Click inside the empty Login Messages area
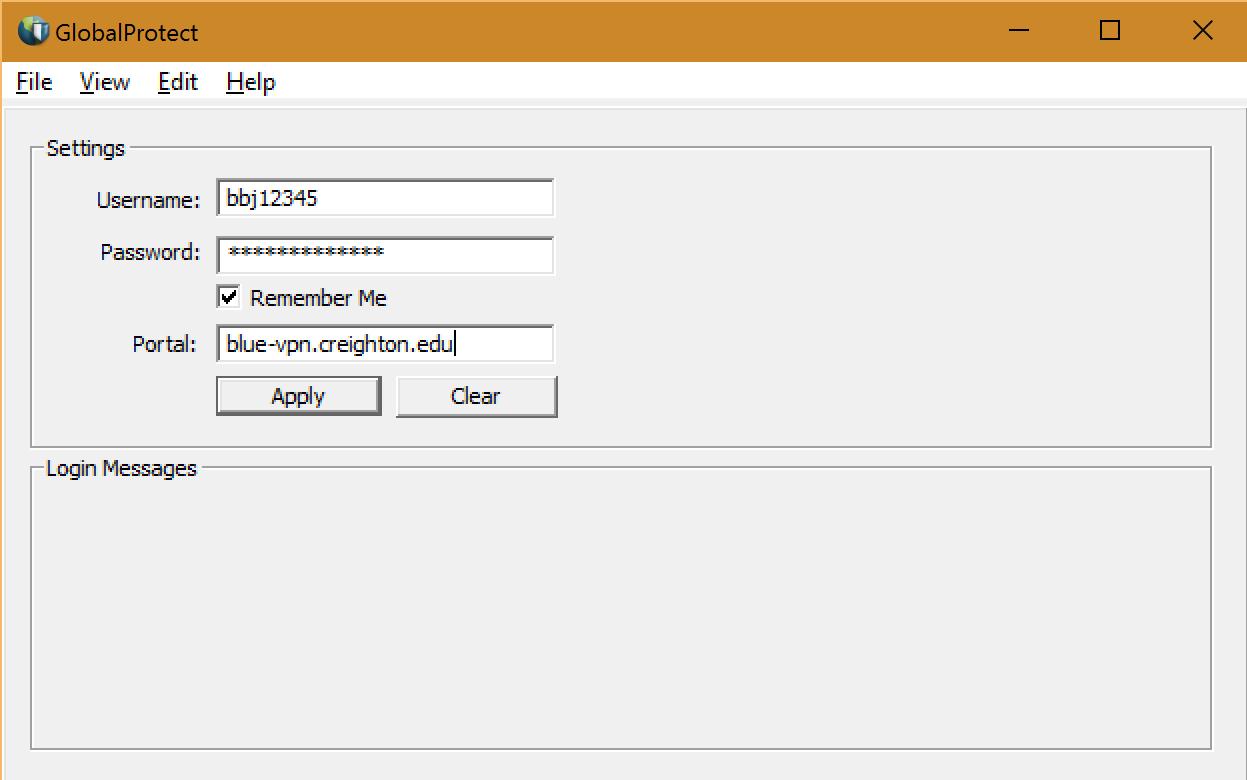Viewport: 1247px width, 780px height. tap(620, 610)
